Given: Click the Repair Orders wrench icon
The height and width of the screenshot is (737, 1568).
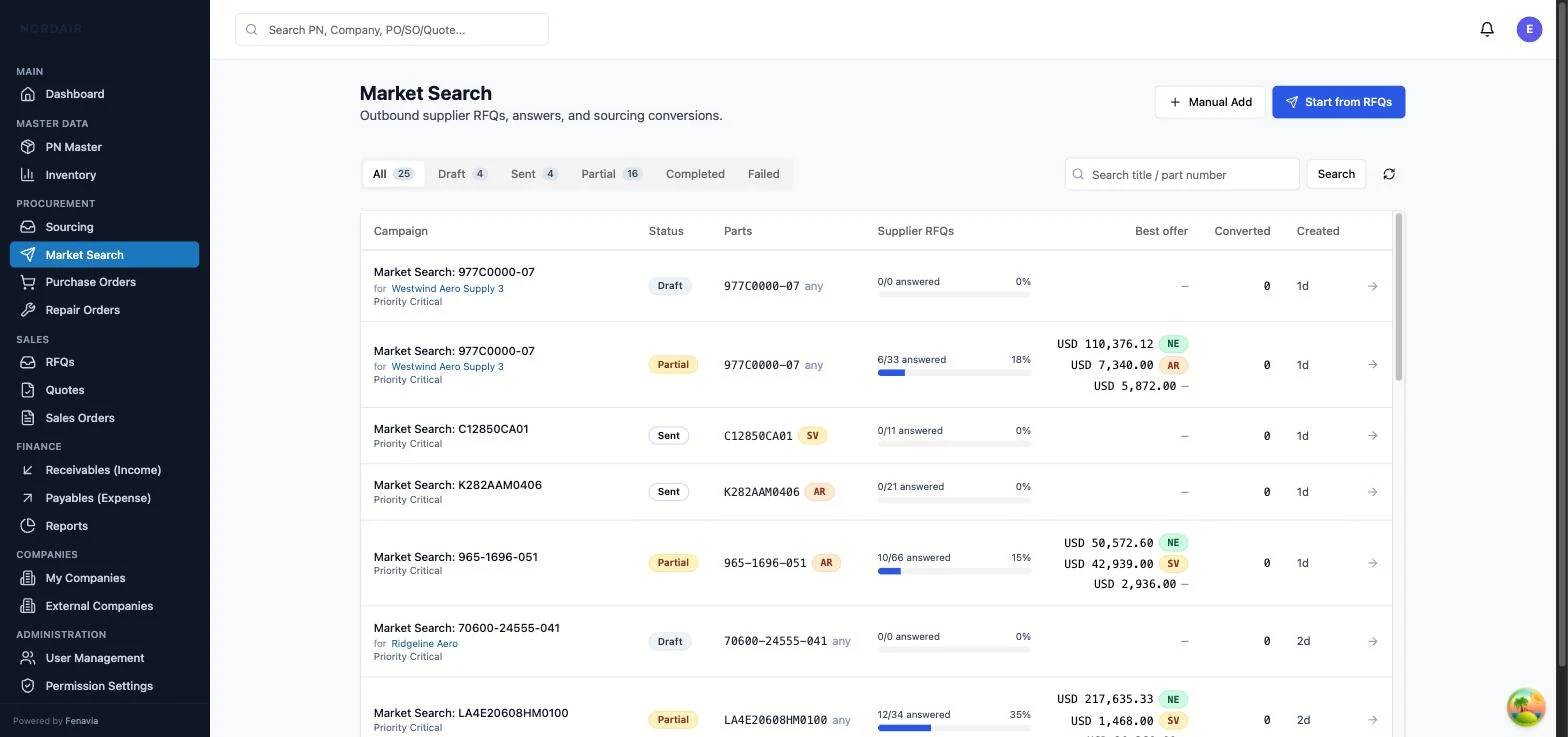Looking at the screenshot, I should [28, 310].
